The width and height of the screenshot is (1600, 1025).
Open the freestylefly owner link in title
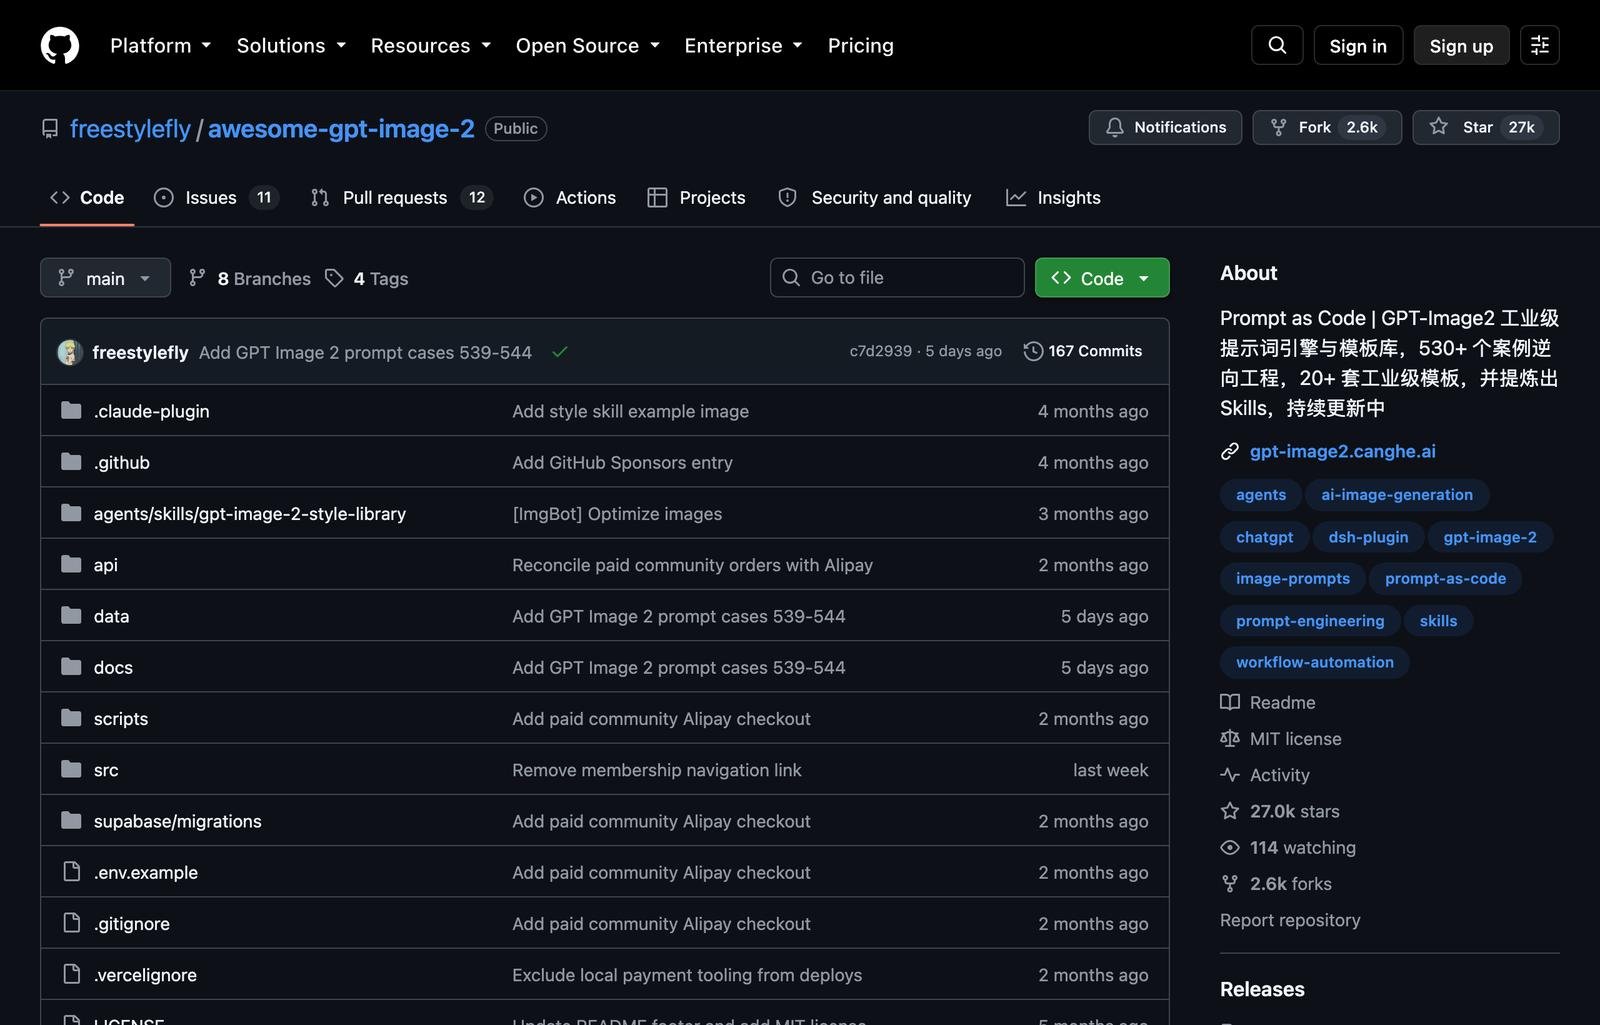[130, 129]
